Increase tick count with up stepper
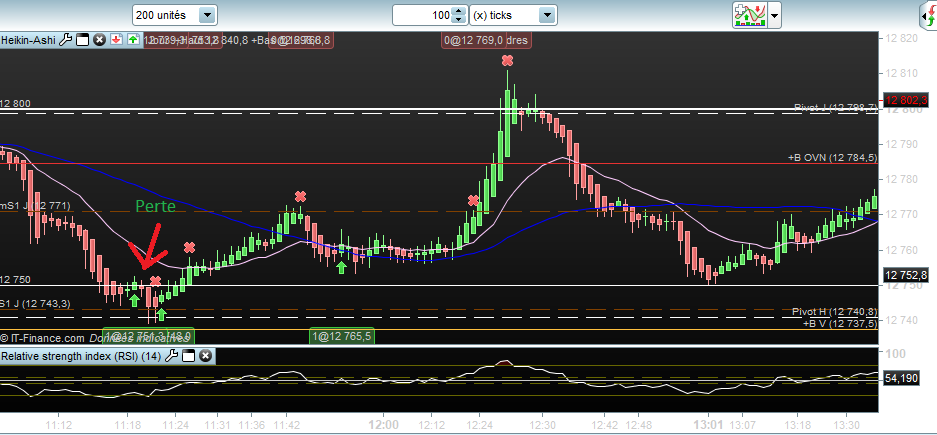The image size is (937, 435). (458, 11)
